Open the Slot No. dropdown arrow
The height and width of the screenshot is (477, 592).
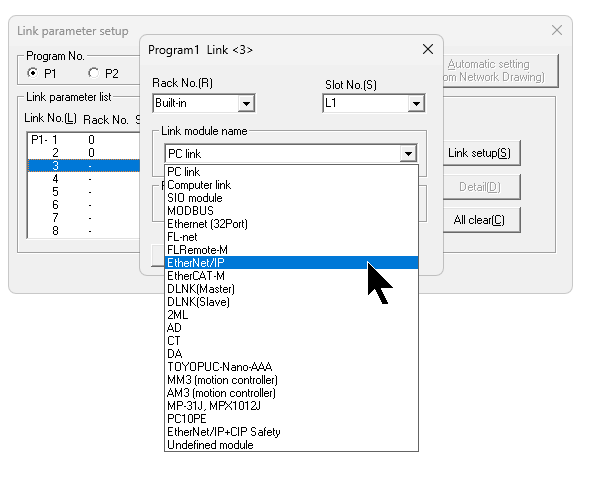[x=416, y=103]
